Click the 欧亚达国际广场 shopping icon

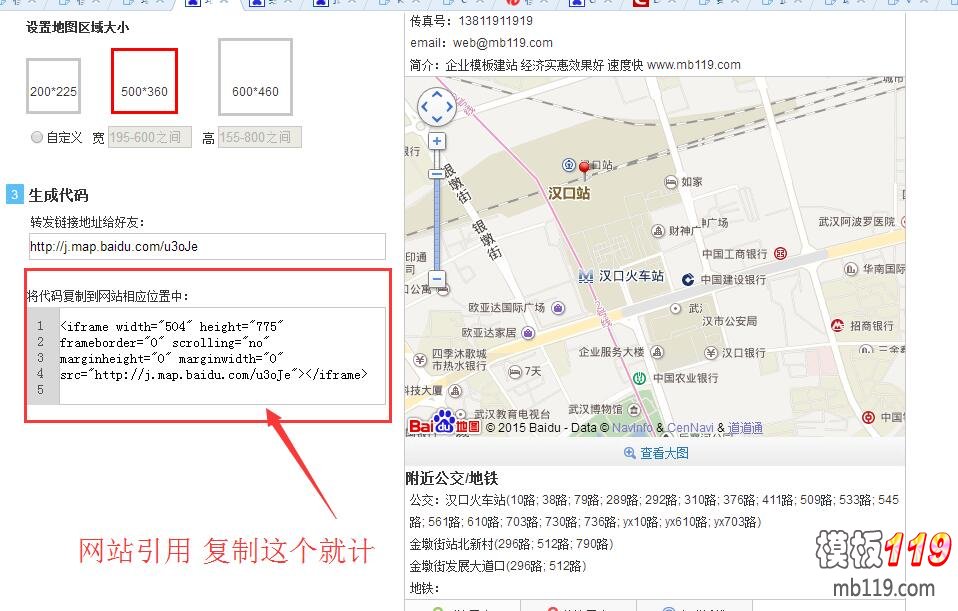click(x=558, y=308)
